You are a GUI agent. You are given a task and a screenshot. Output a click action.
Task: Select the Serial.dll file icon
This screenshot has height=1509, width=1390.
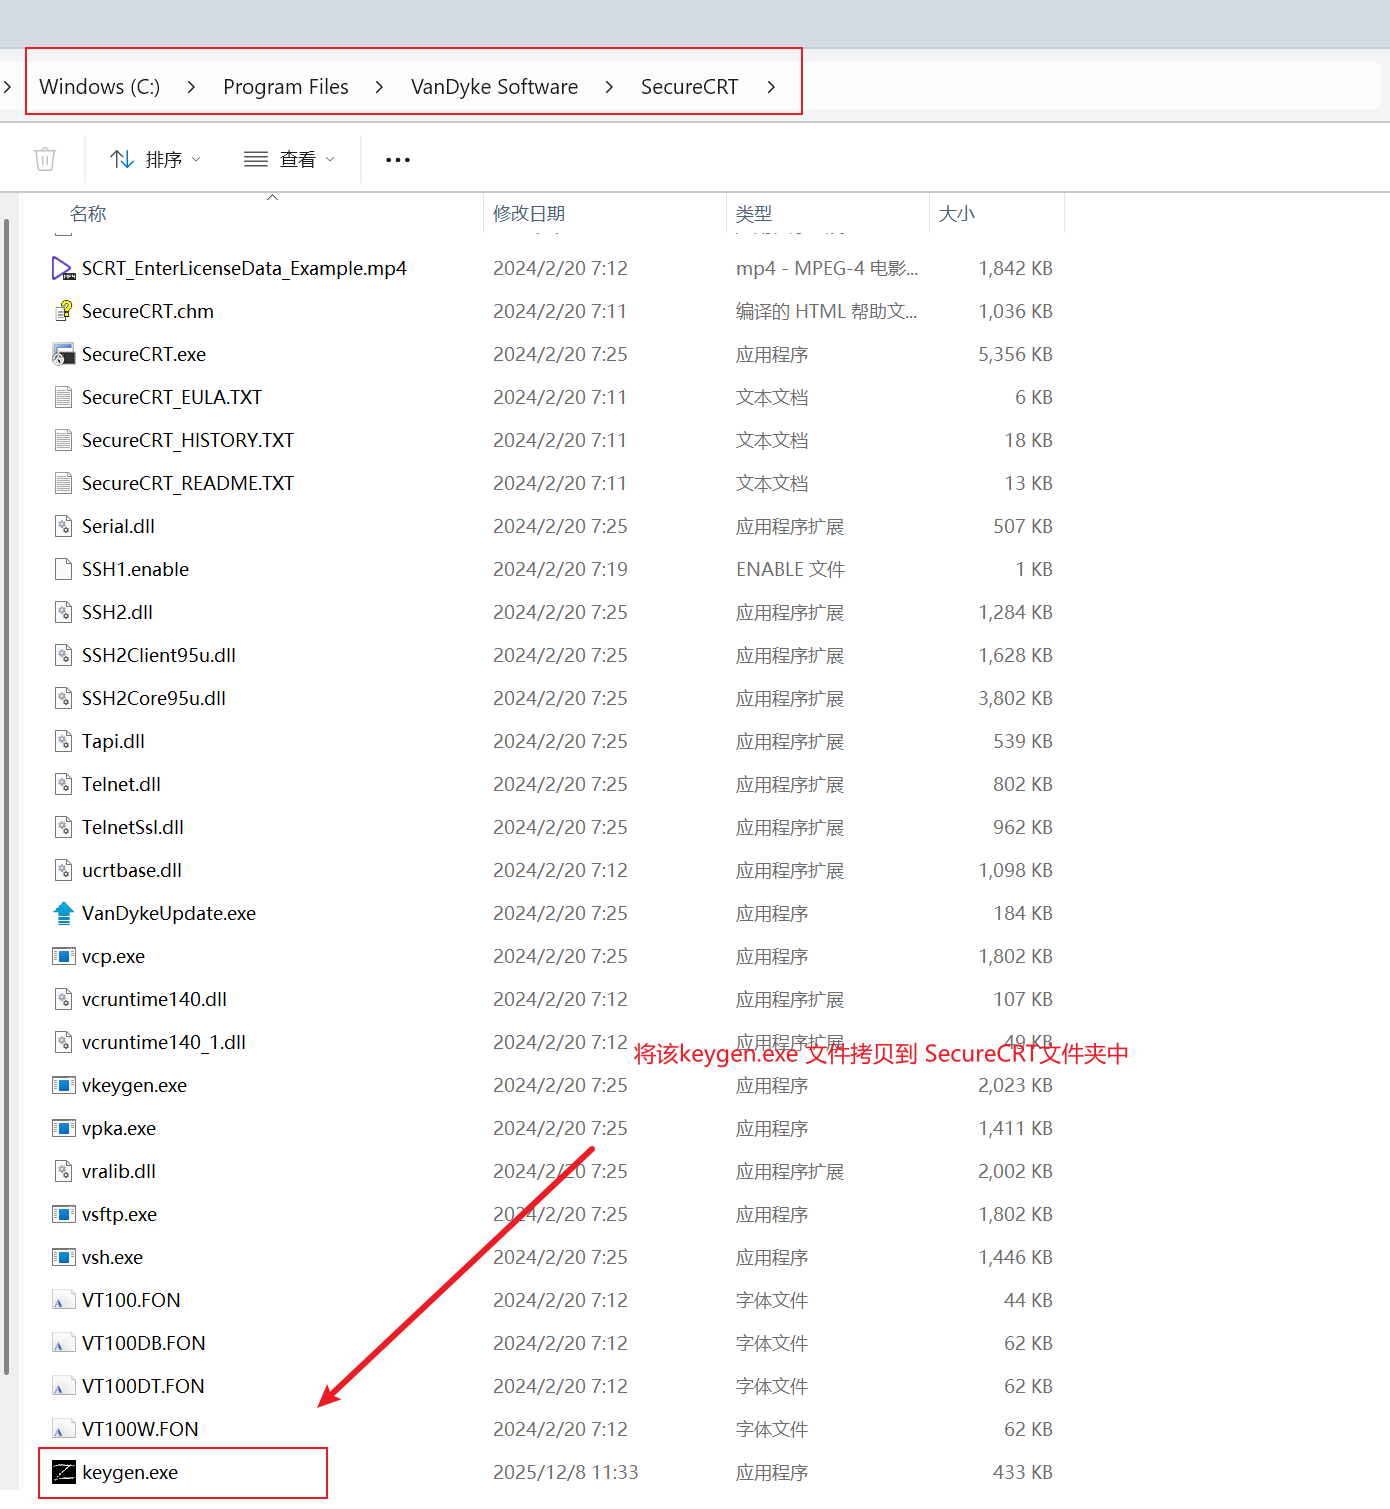point(63,526)
